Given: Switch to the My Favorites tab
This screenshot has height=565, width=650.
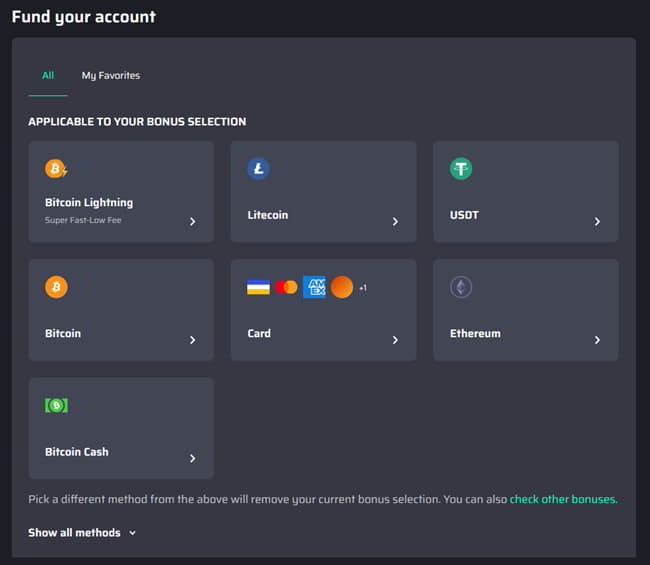Looking at the screenshot, I should point(111,75).
